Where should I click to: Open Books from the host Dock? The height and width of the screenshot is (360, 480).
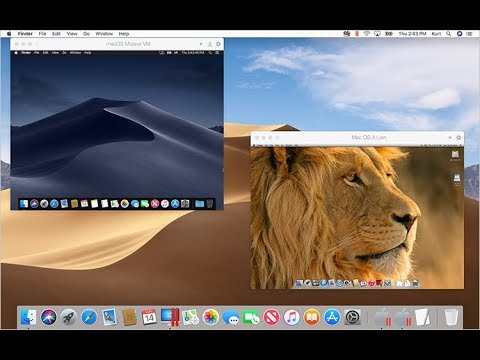pyautogui.click(x=312, y=317)
